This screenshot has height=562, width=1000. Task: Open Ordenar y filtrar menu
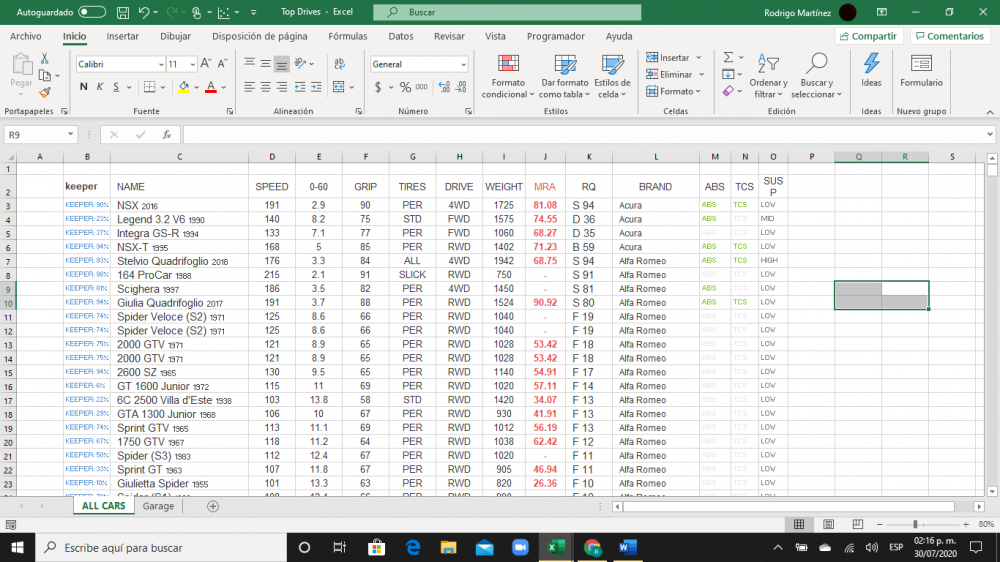(768, 77)
